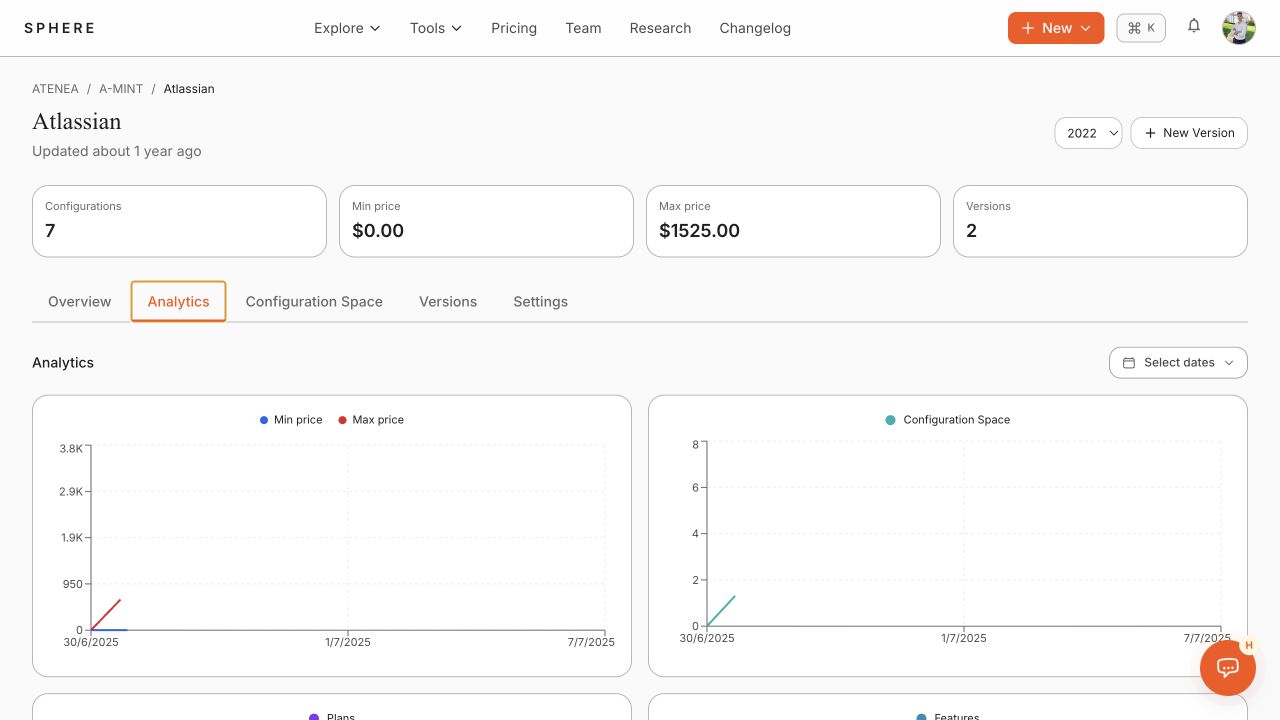Open the Research page
Screen dimensions: 1280x720
tap(660, 28)
